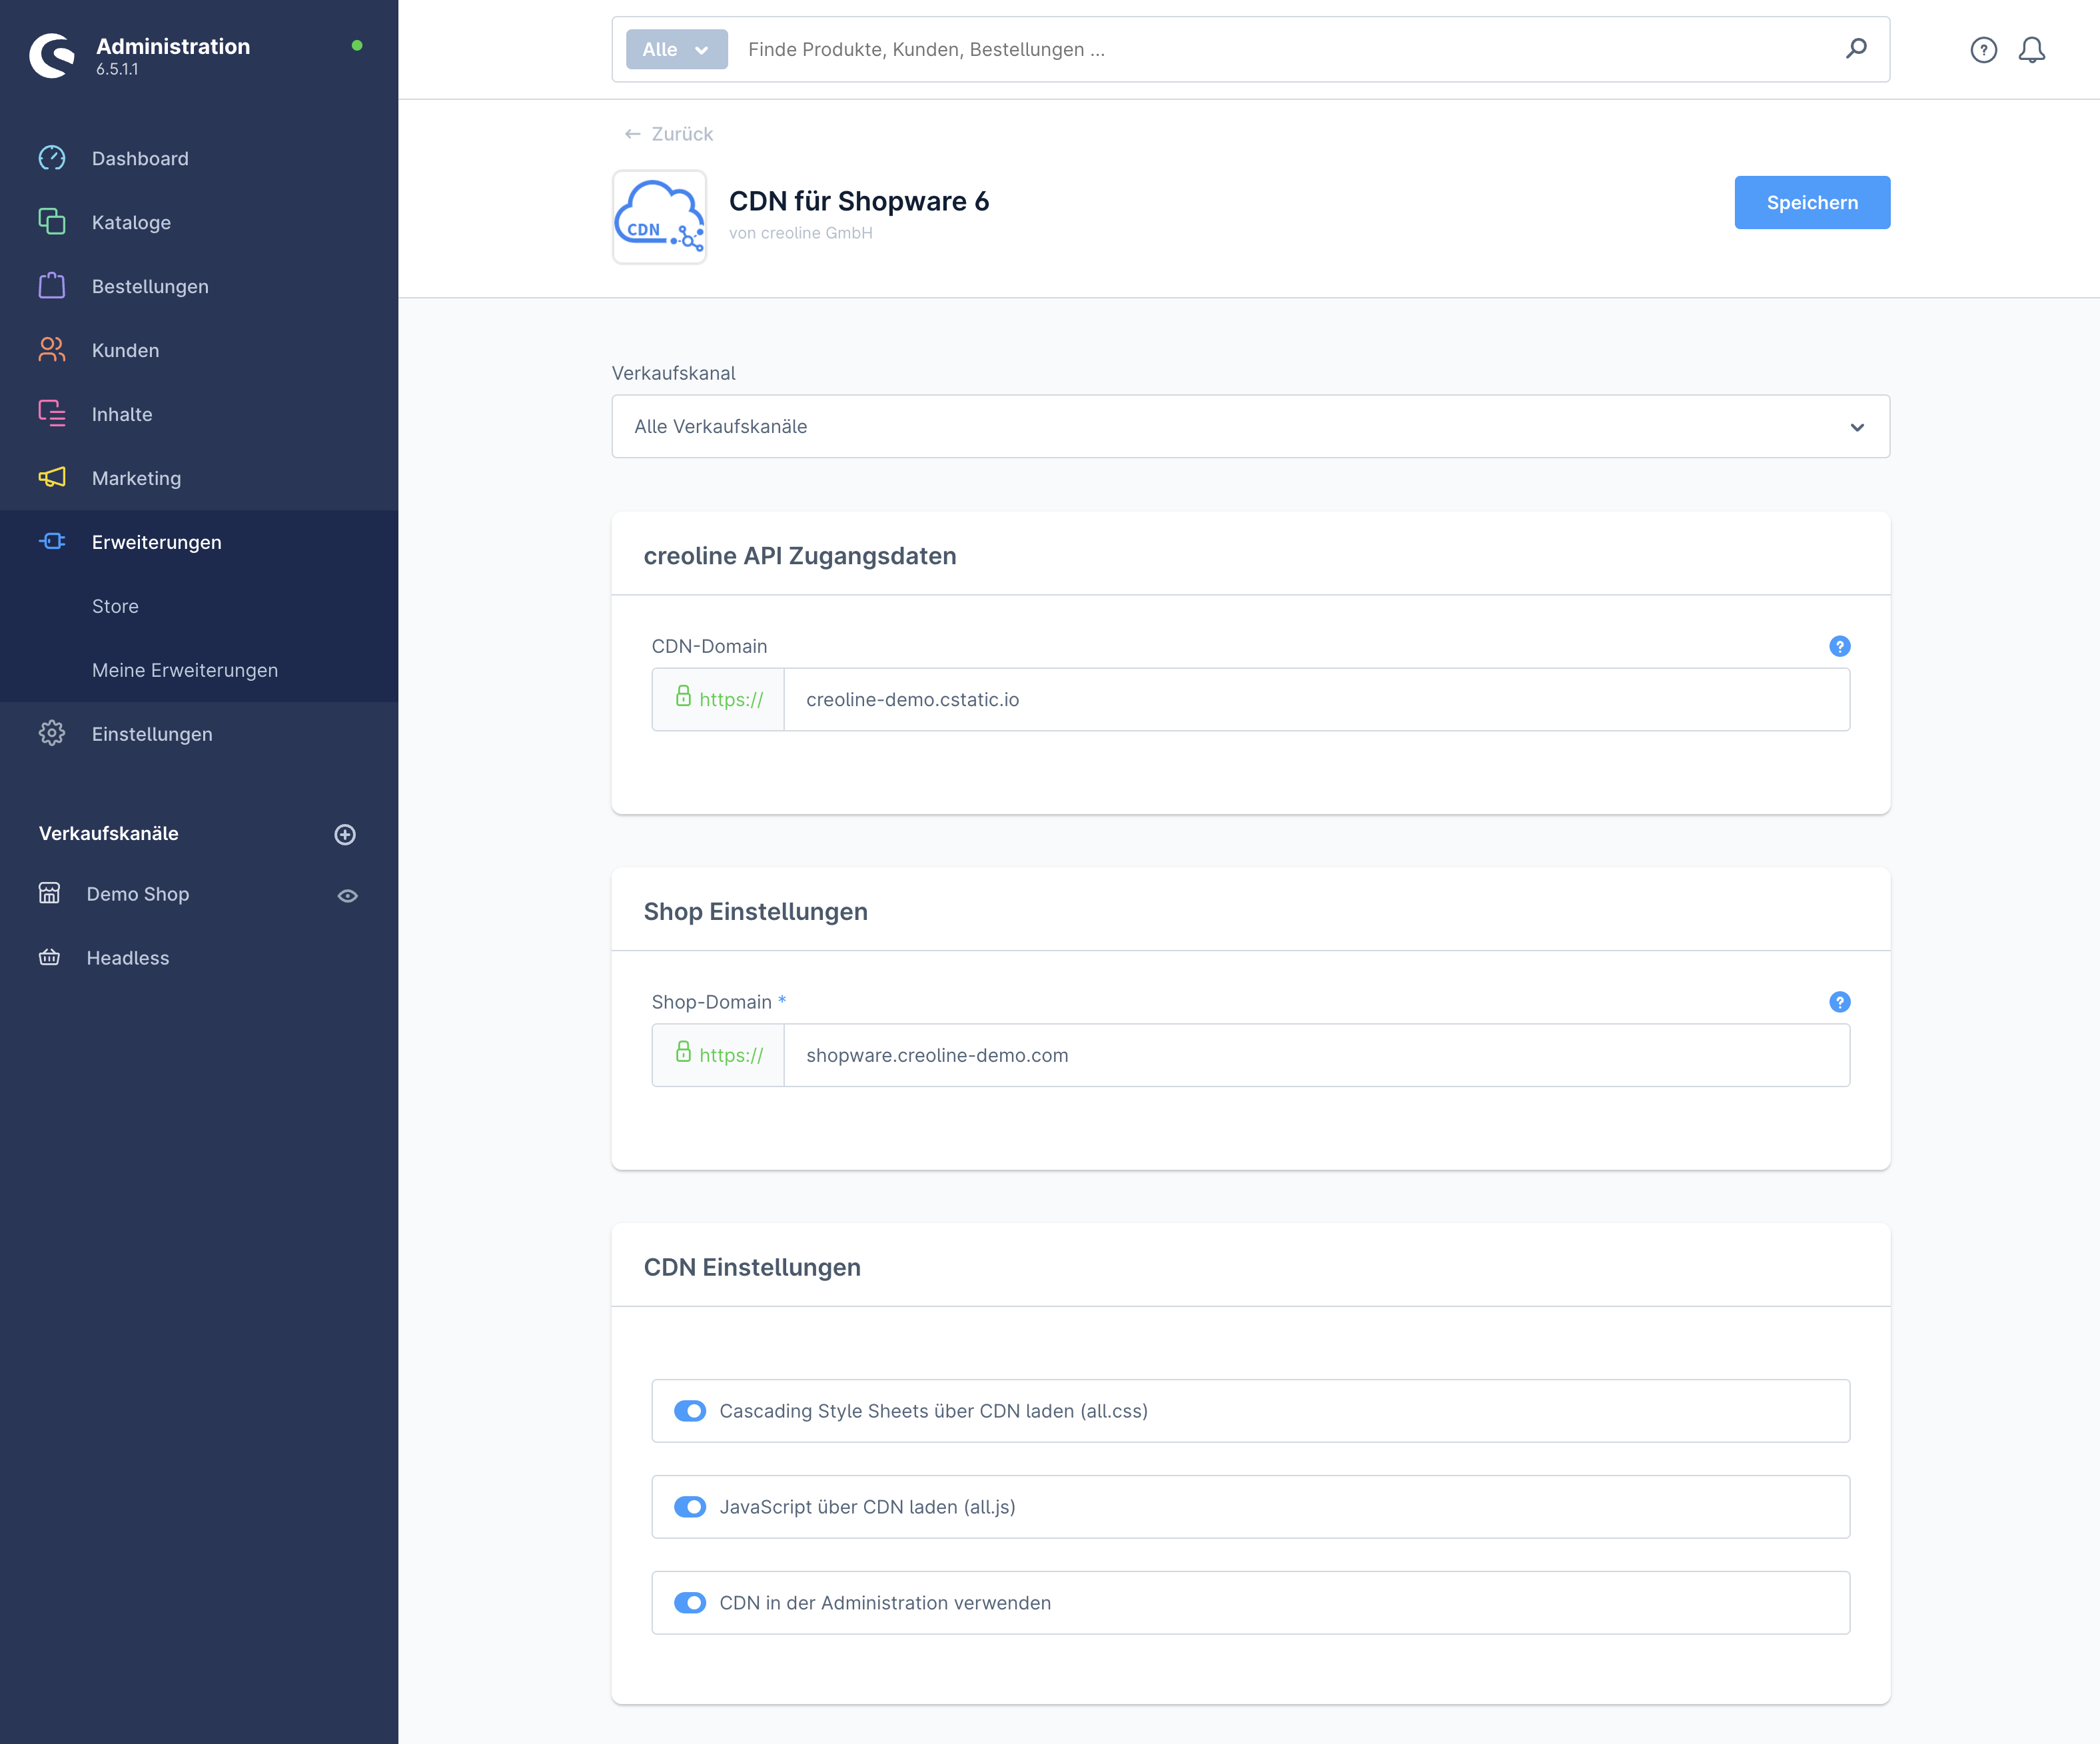Viewport: 2100px width, 1744px height.
Task: Click the CDN für Shopware 6 title
Action: pyautogui.click(x=859, y=201)
